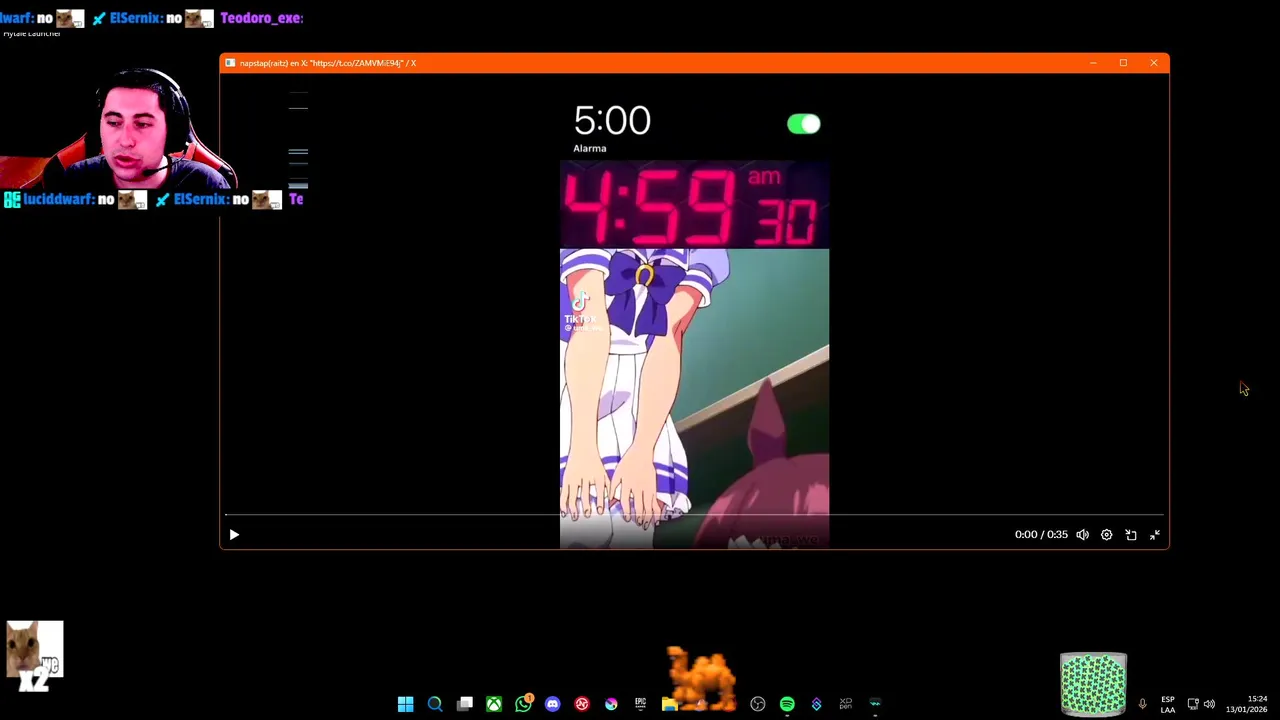Screen dimensions: 1280x720
Task: Click the back-to-tab icon beside the settings gear
Action: (1131, 535)
